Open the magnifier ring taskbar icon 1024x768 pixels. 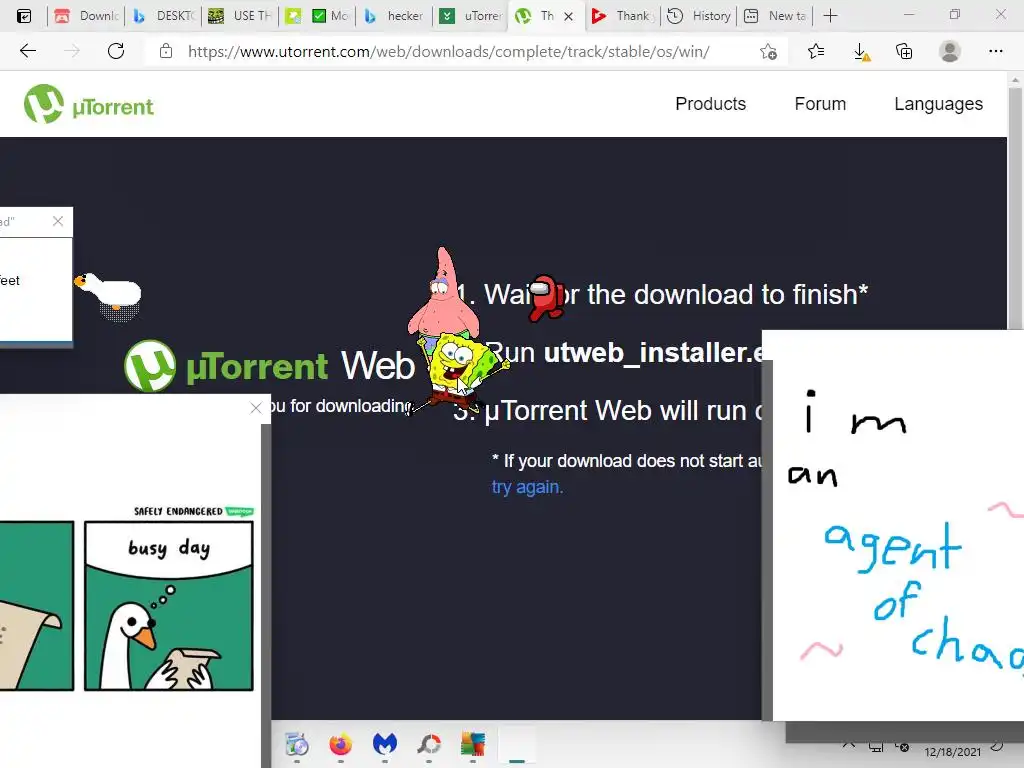click(x=429, y=744)
